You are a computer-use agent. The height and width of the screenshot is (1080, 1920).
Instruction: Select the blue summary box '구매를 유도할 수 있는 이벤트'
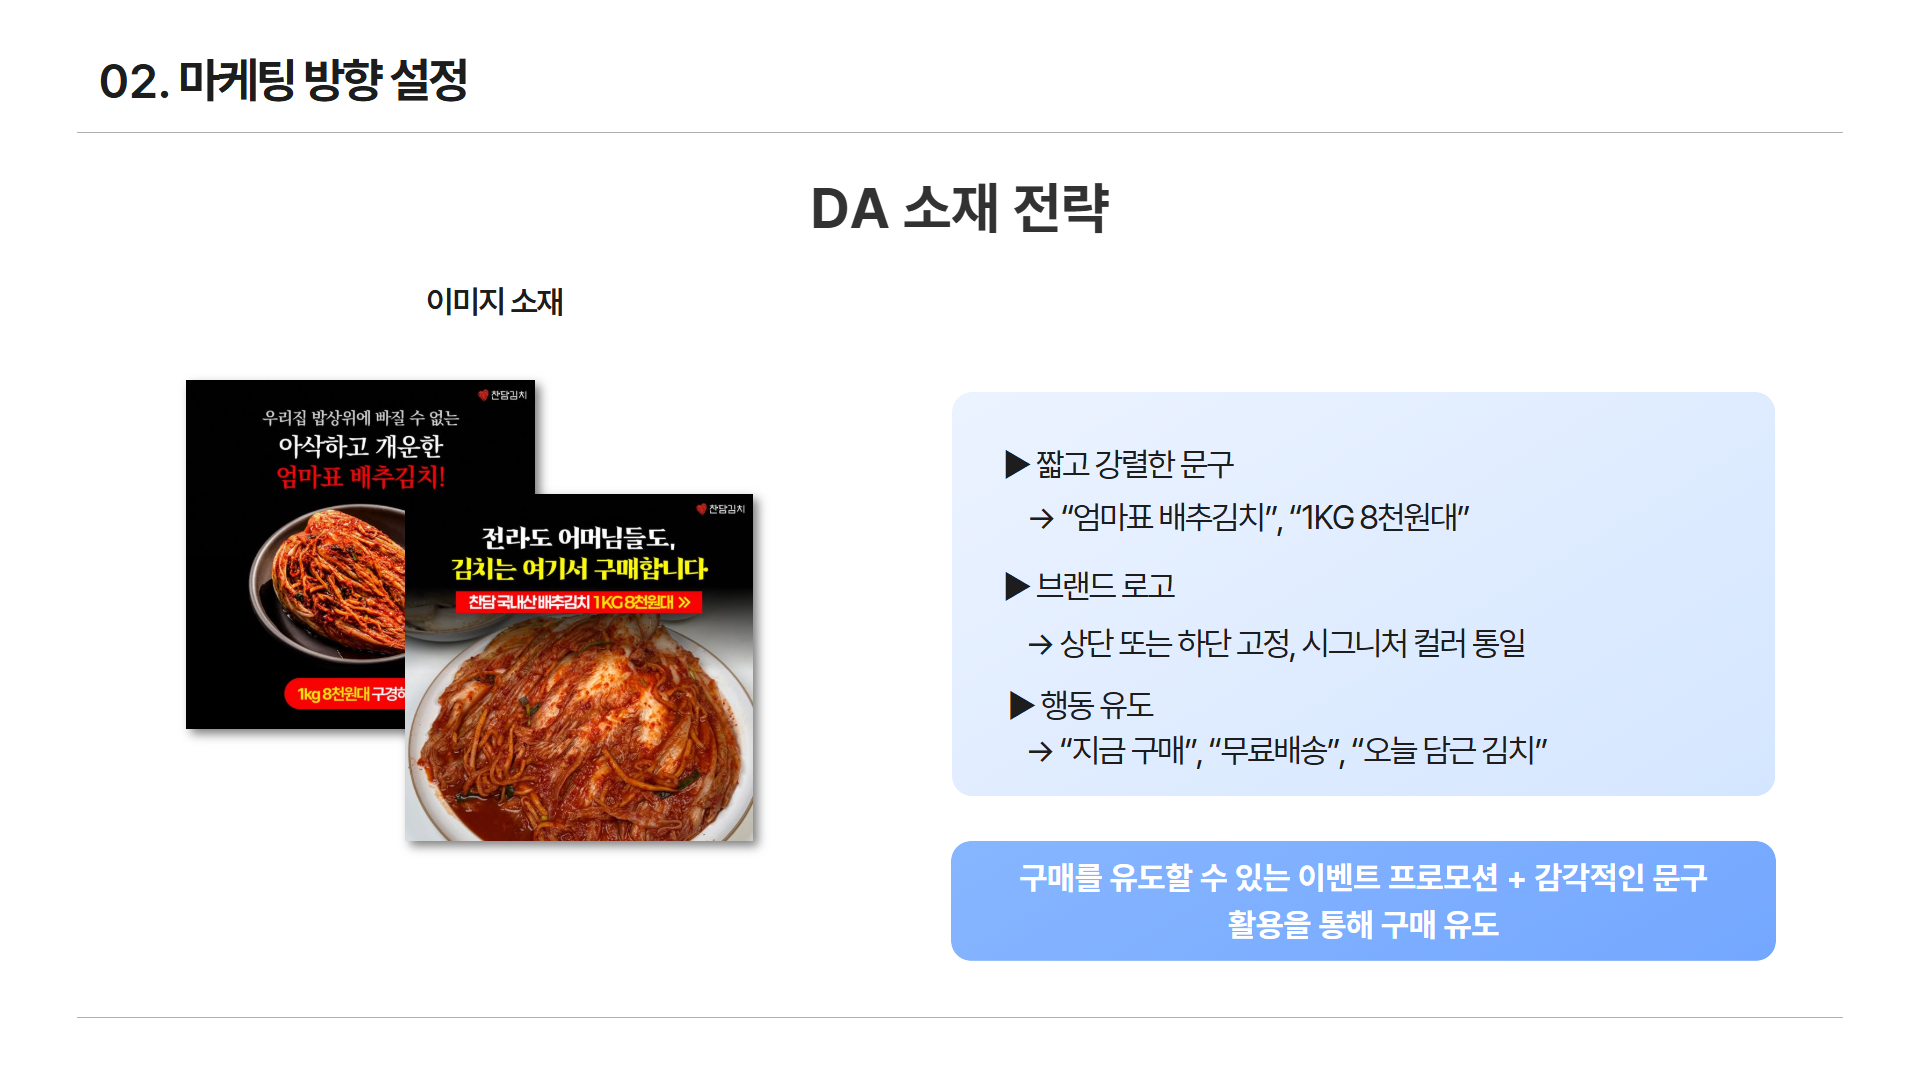[1363, 901]
